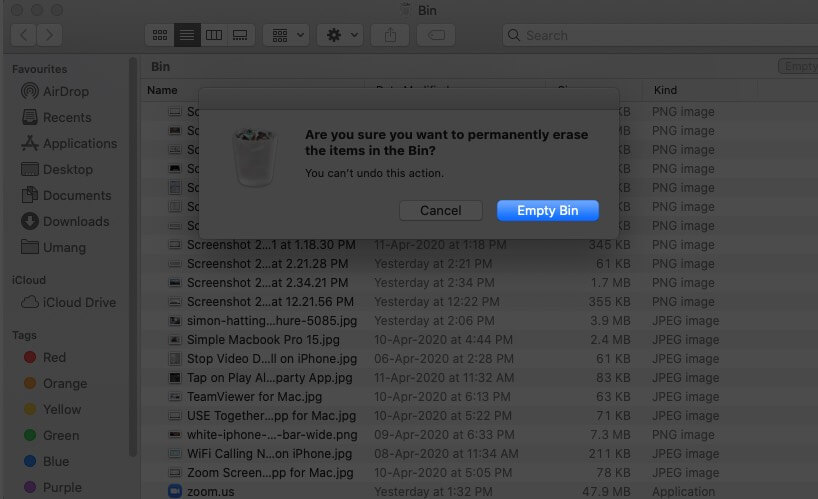Select the Blue tag
Image resolution: width=818 pixels, height=499 pixels.
tap(46, 461)
